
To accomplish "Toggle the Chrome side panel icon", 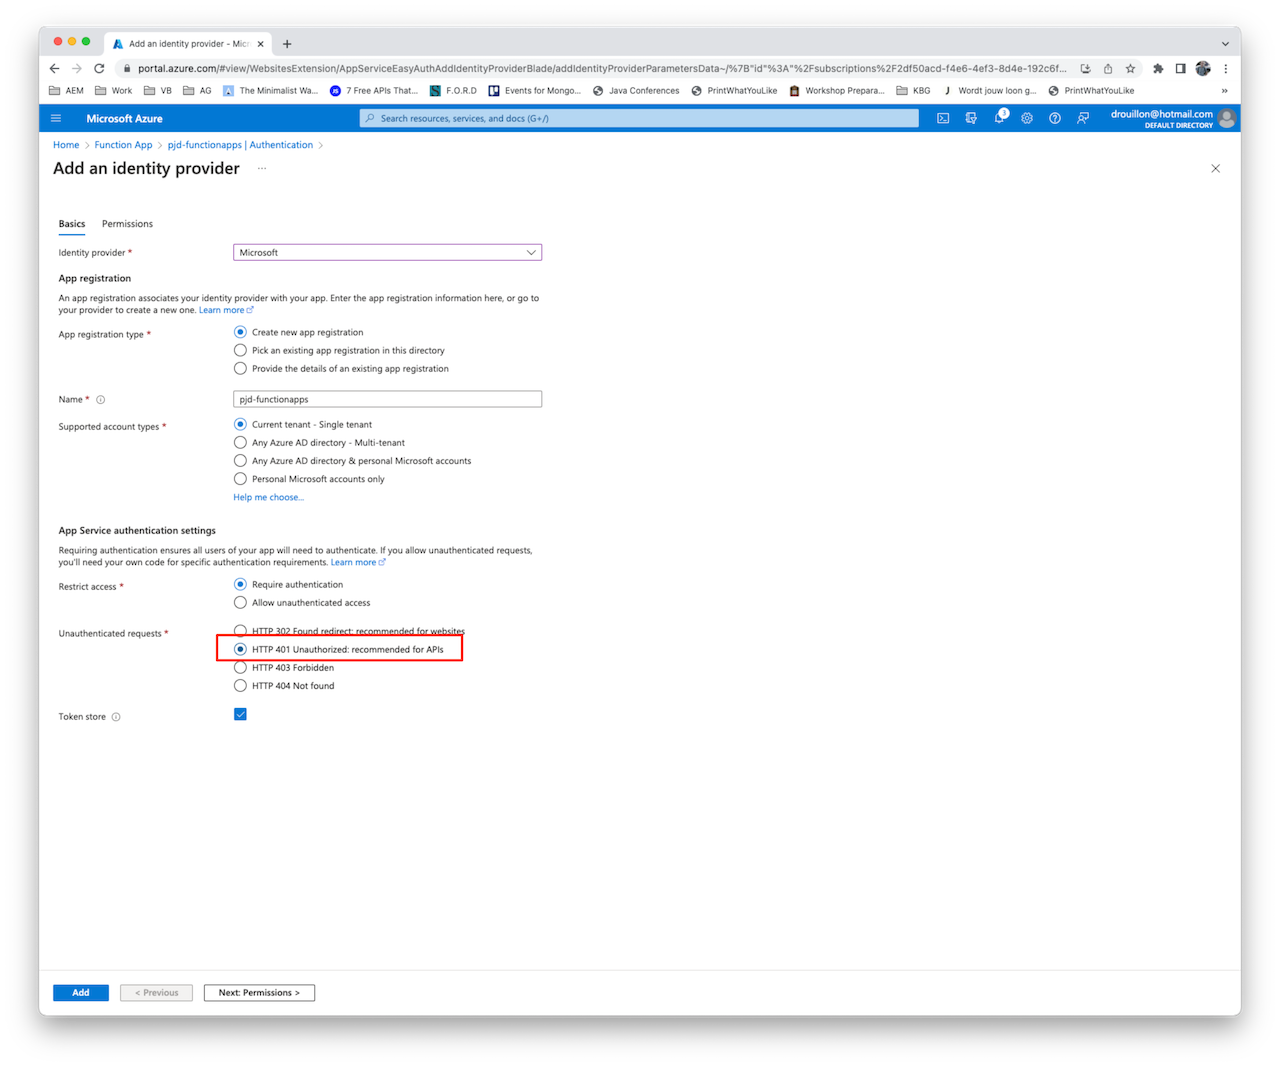I will 1180,69.
